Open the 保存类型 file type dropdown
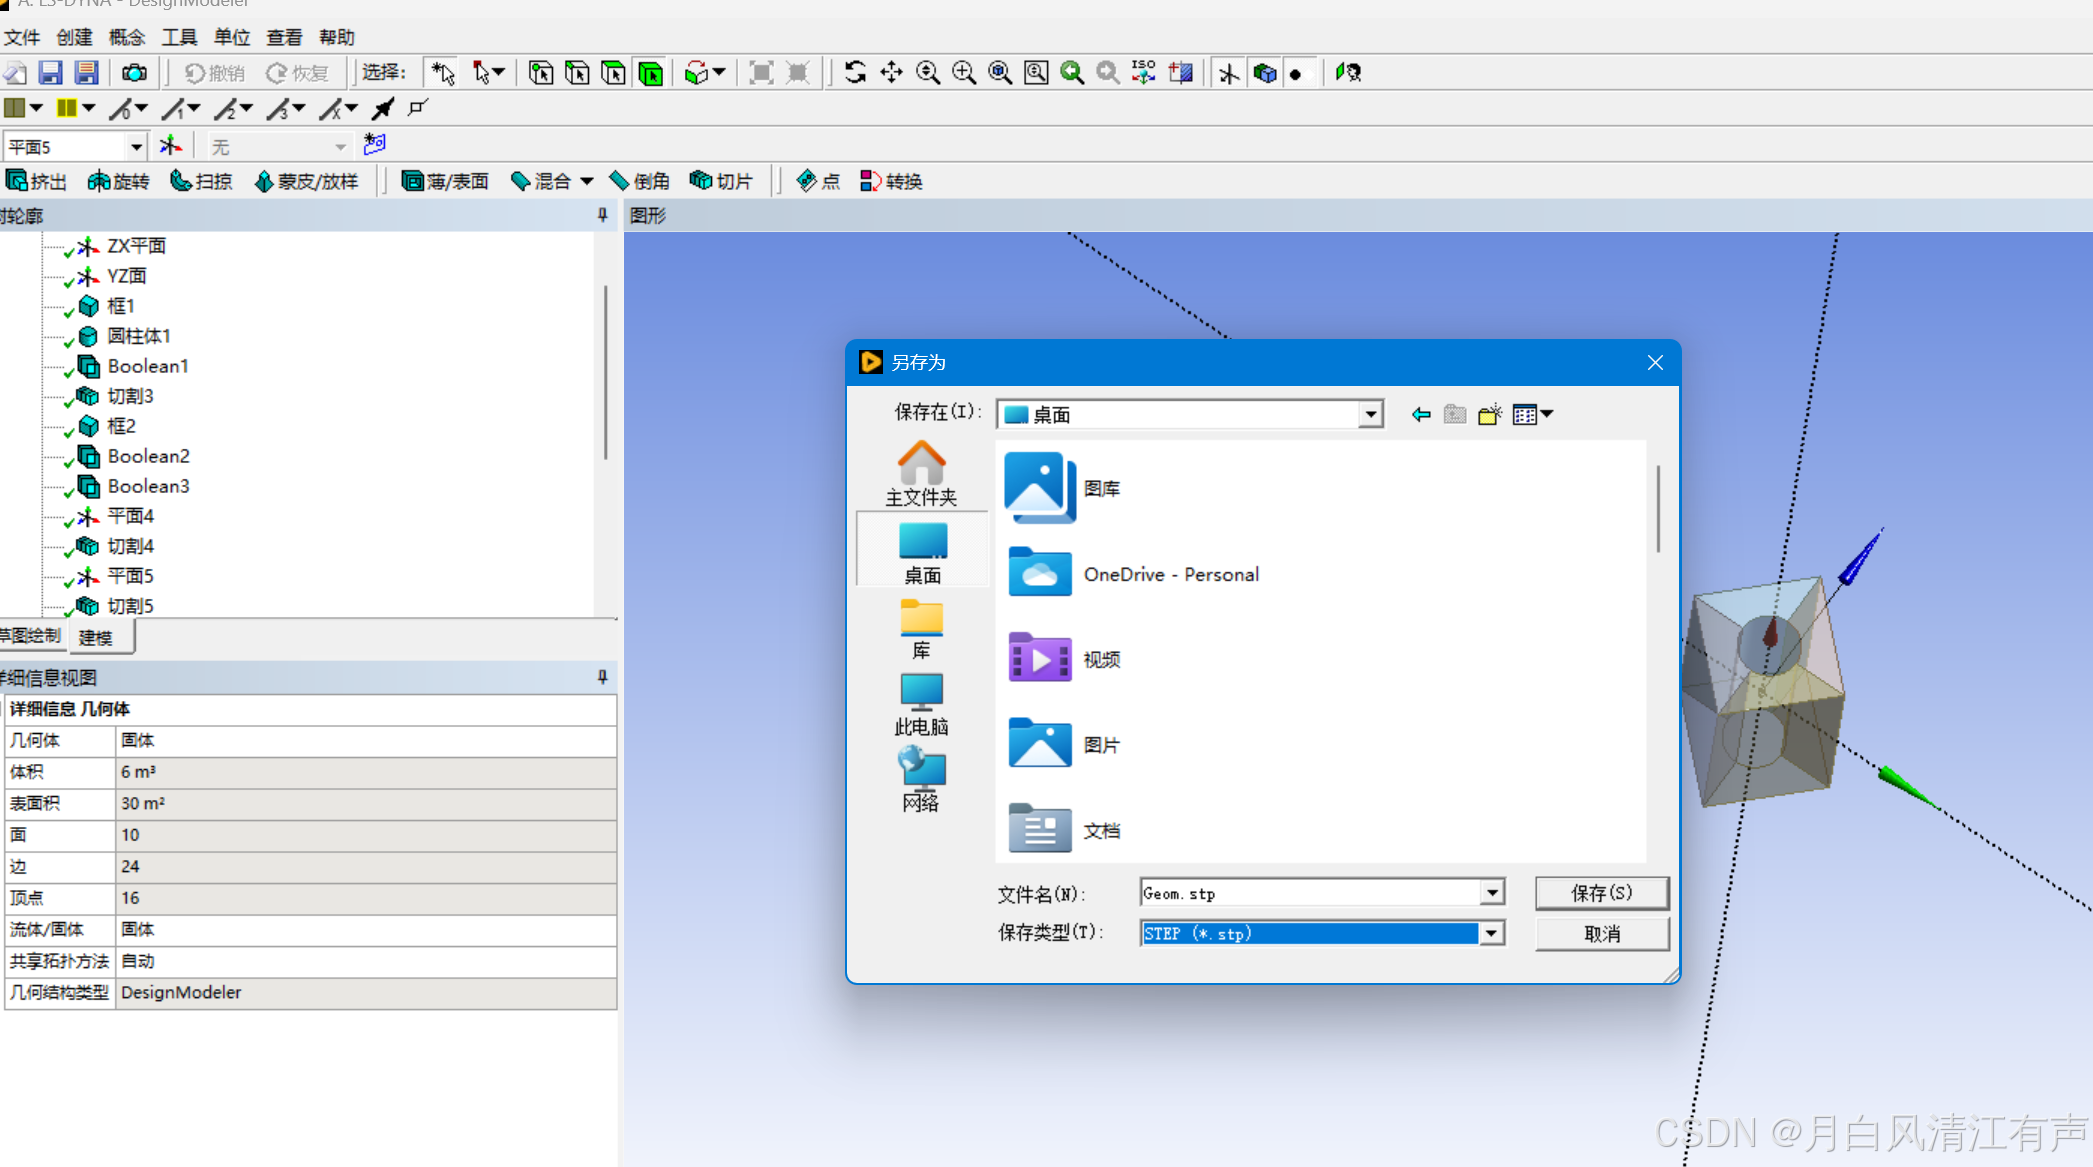The height and width of the screenshot is (1167, 2093). (x=1491, y=933)
